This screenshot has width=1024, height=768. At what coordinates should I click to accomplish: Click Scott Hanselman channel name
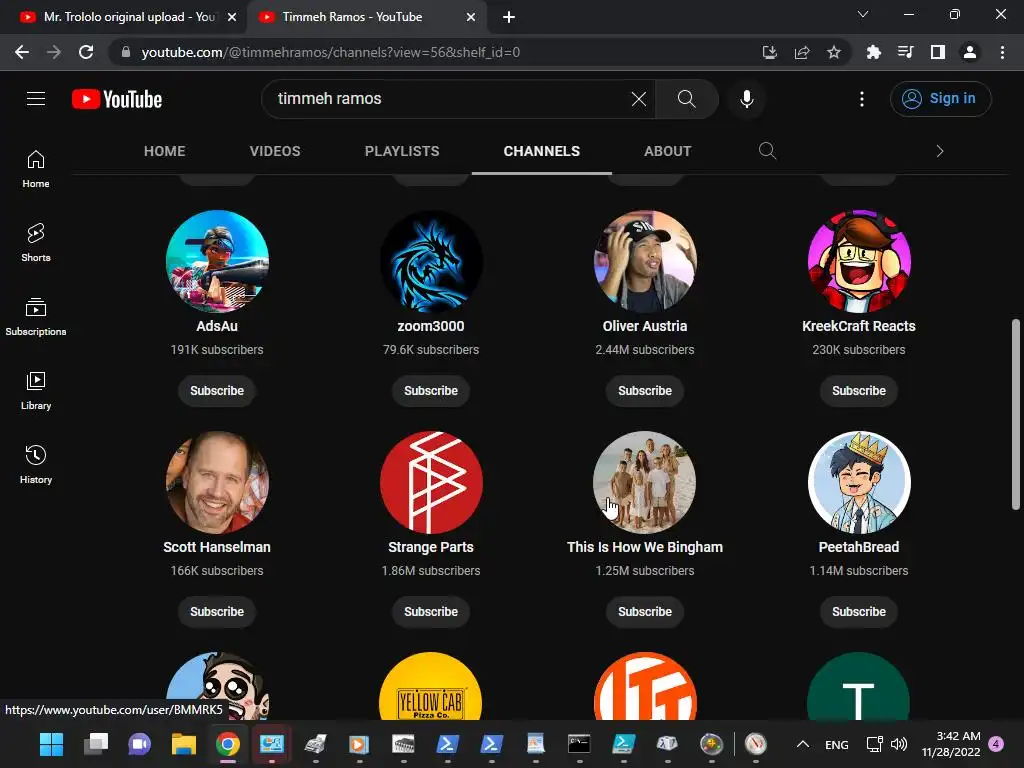(x=217, y=547)
